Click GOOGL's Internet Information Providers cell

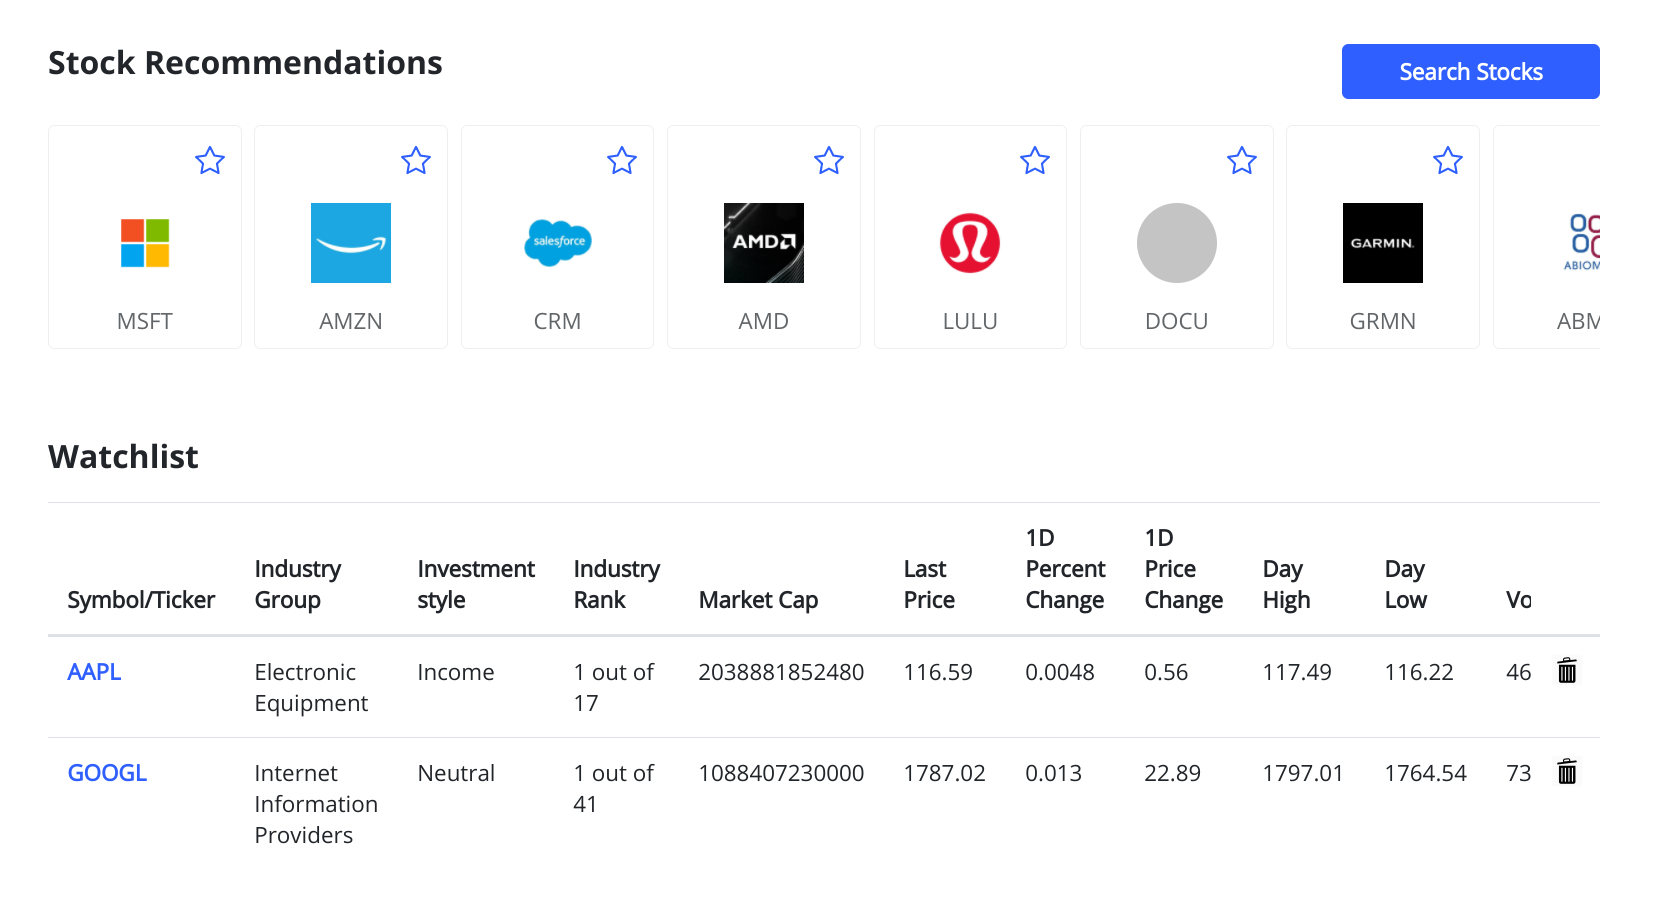(x=316, y=804)
